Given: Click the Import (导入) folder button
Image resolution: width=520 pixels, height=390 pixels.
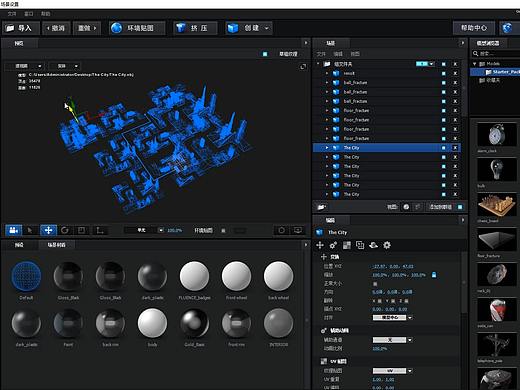Looking at the screenshot, I should click(x=21, y=28).
